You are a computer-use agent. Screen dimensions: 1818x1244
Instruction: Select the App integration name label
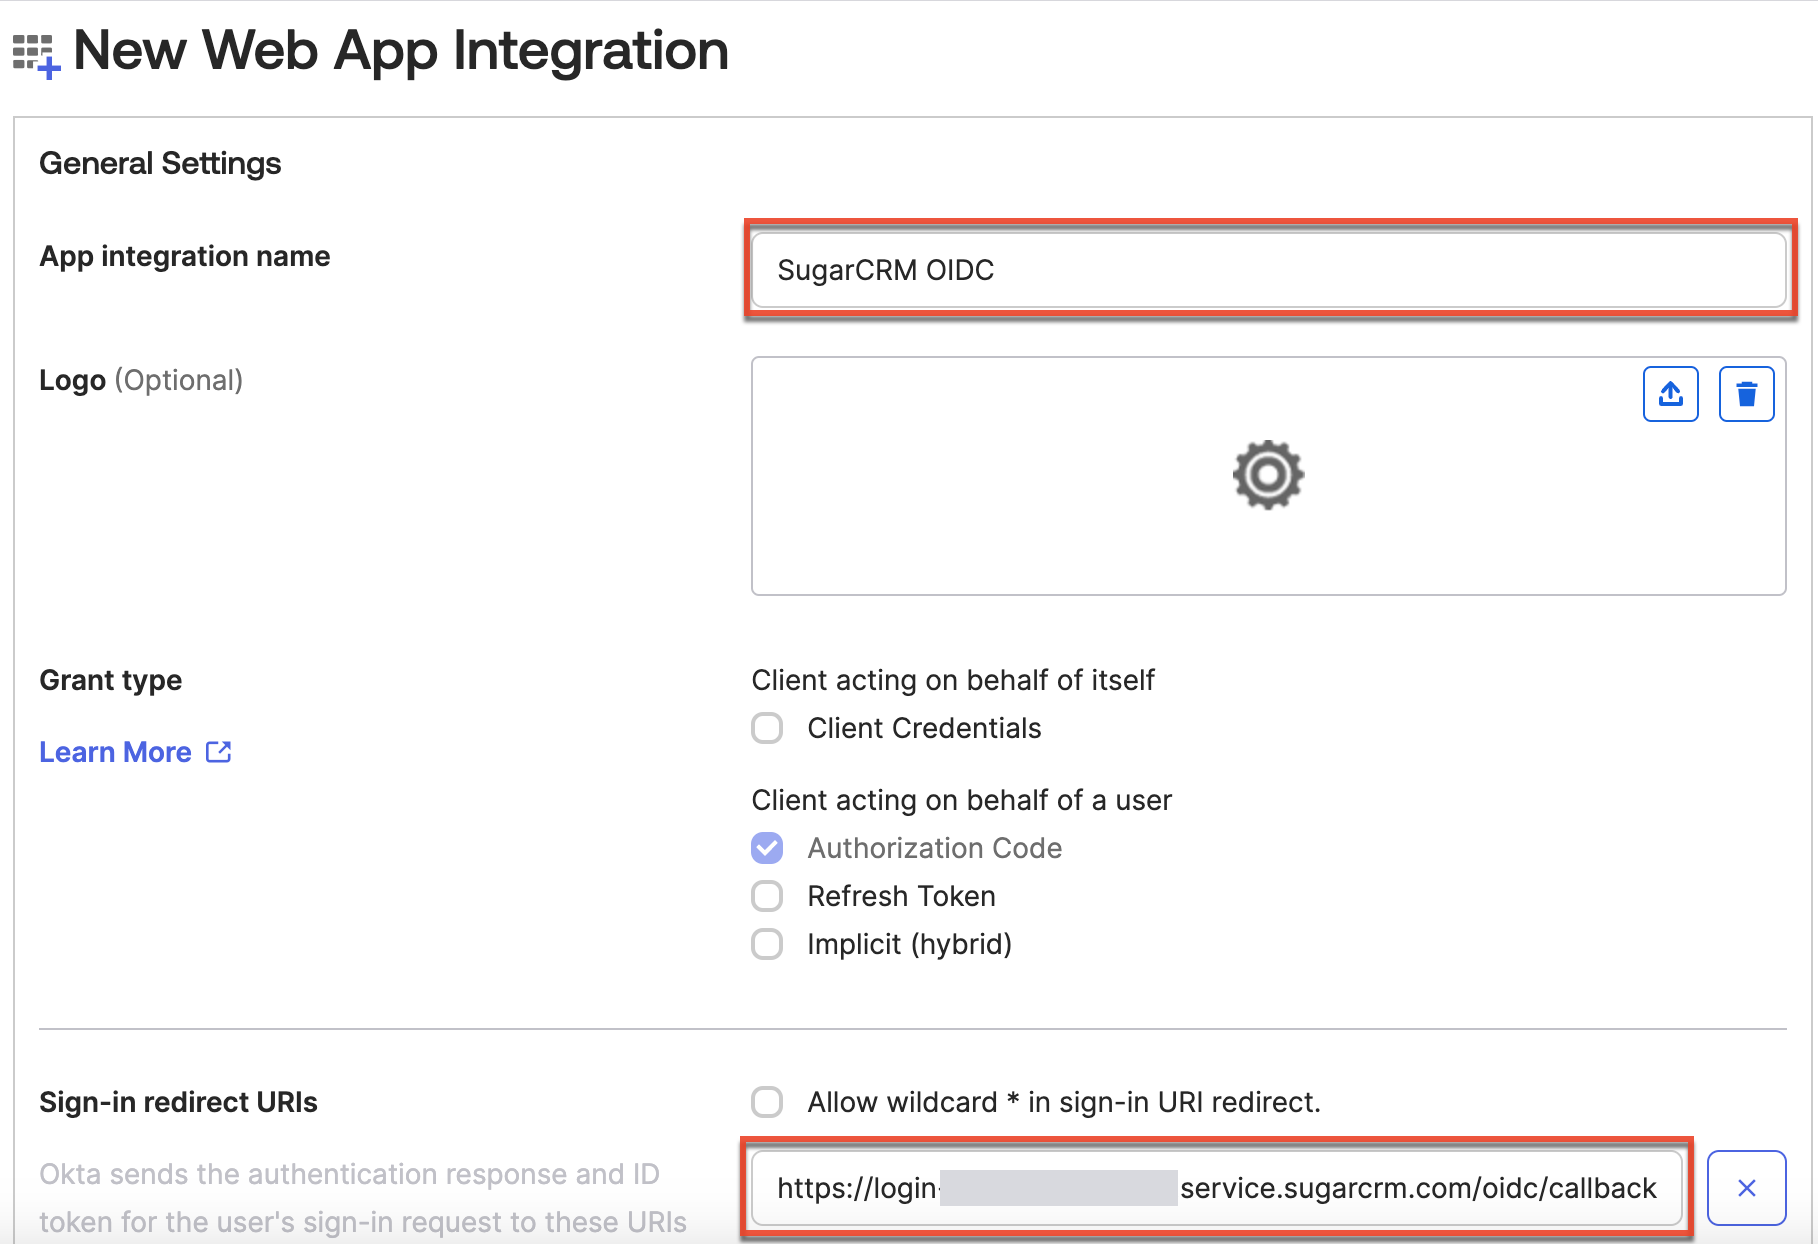pos(184,256)
